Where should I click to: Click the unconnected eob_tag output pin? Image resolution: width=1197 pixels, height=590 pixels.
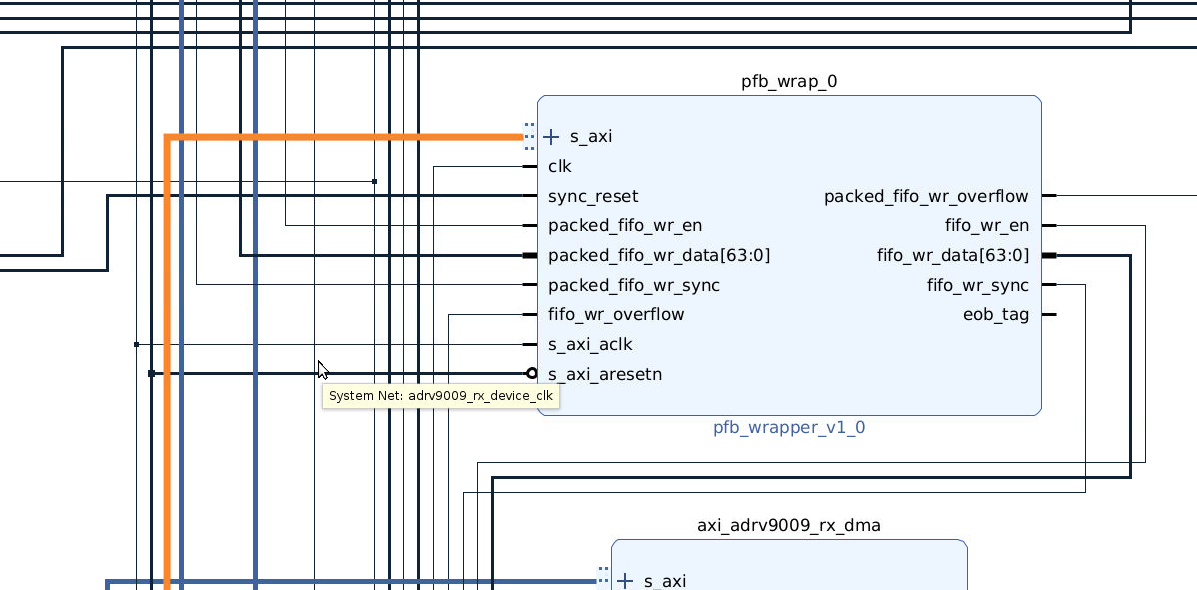pyautogui.click(x=1048, y=315)
